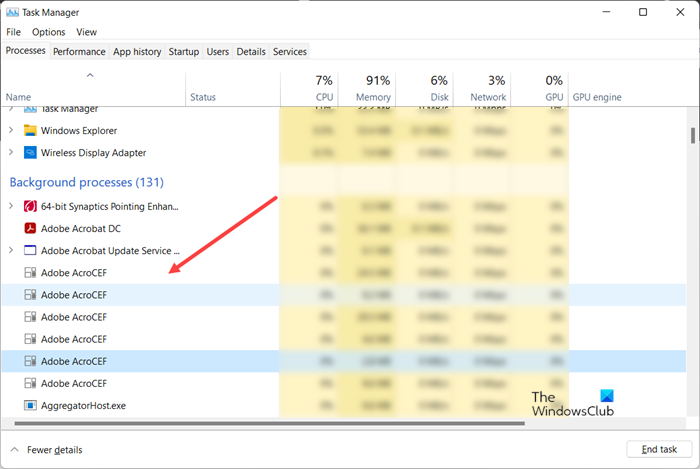Expand the Windows Explorer process group

11,130
